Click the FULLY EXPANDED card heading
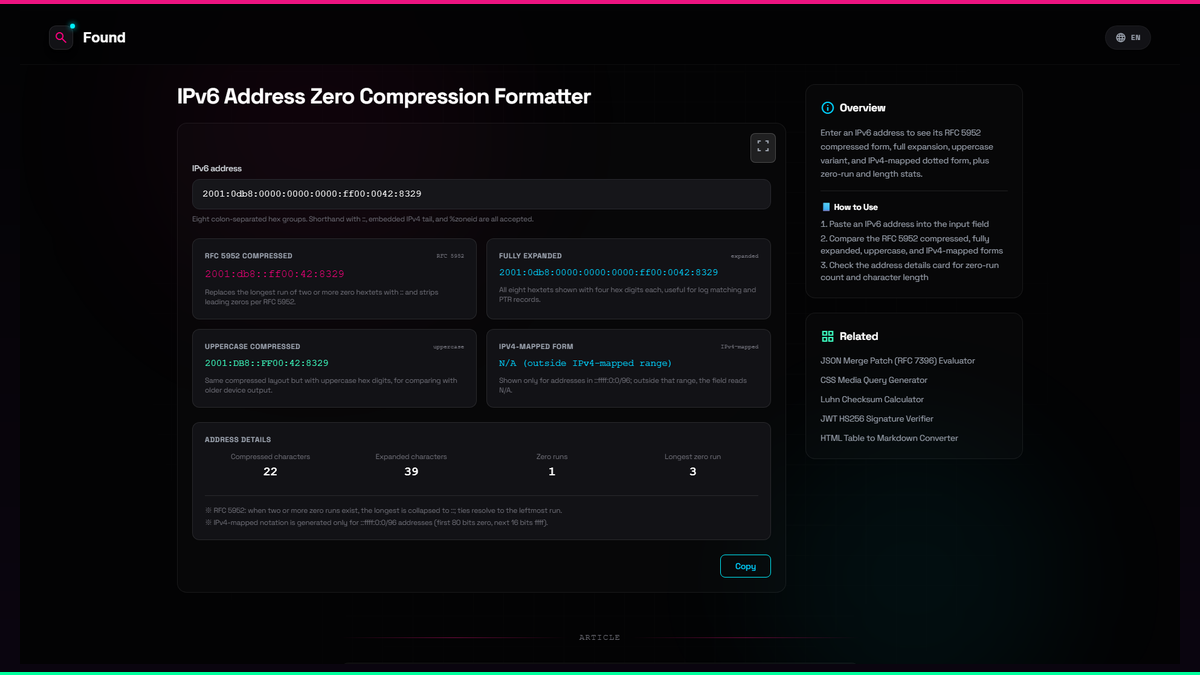1200x675 pixels. point(530,256)
